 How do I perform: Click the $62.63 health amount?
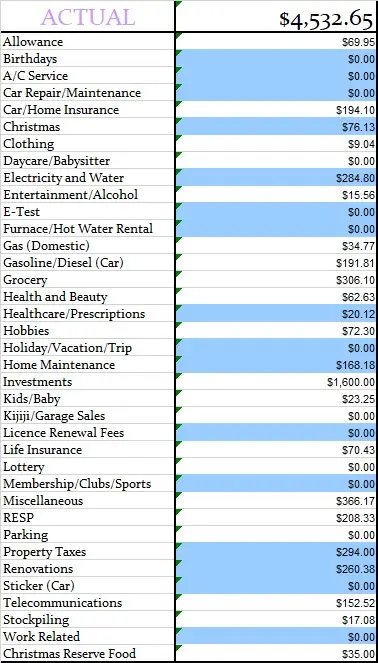click(x=359, y=297)
